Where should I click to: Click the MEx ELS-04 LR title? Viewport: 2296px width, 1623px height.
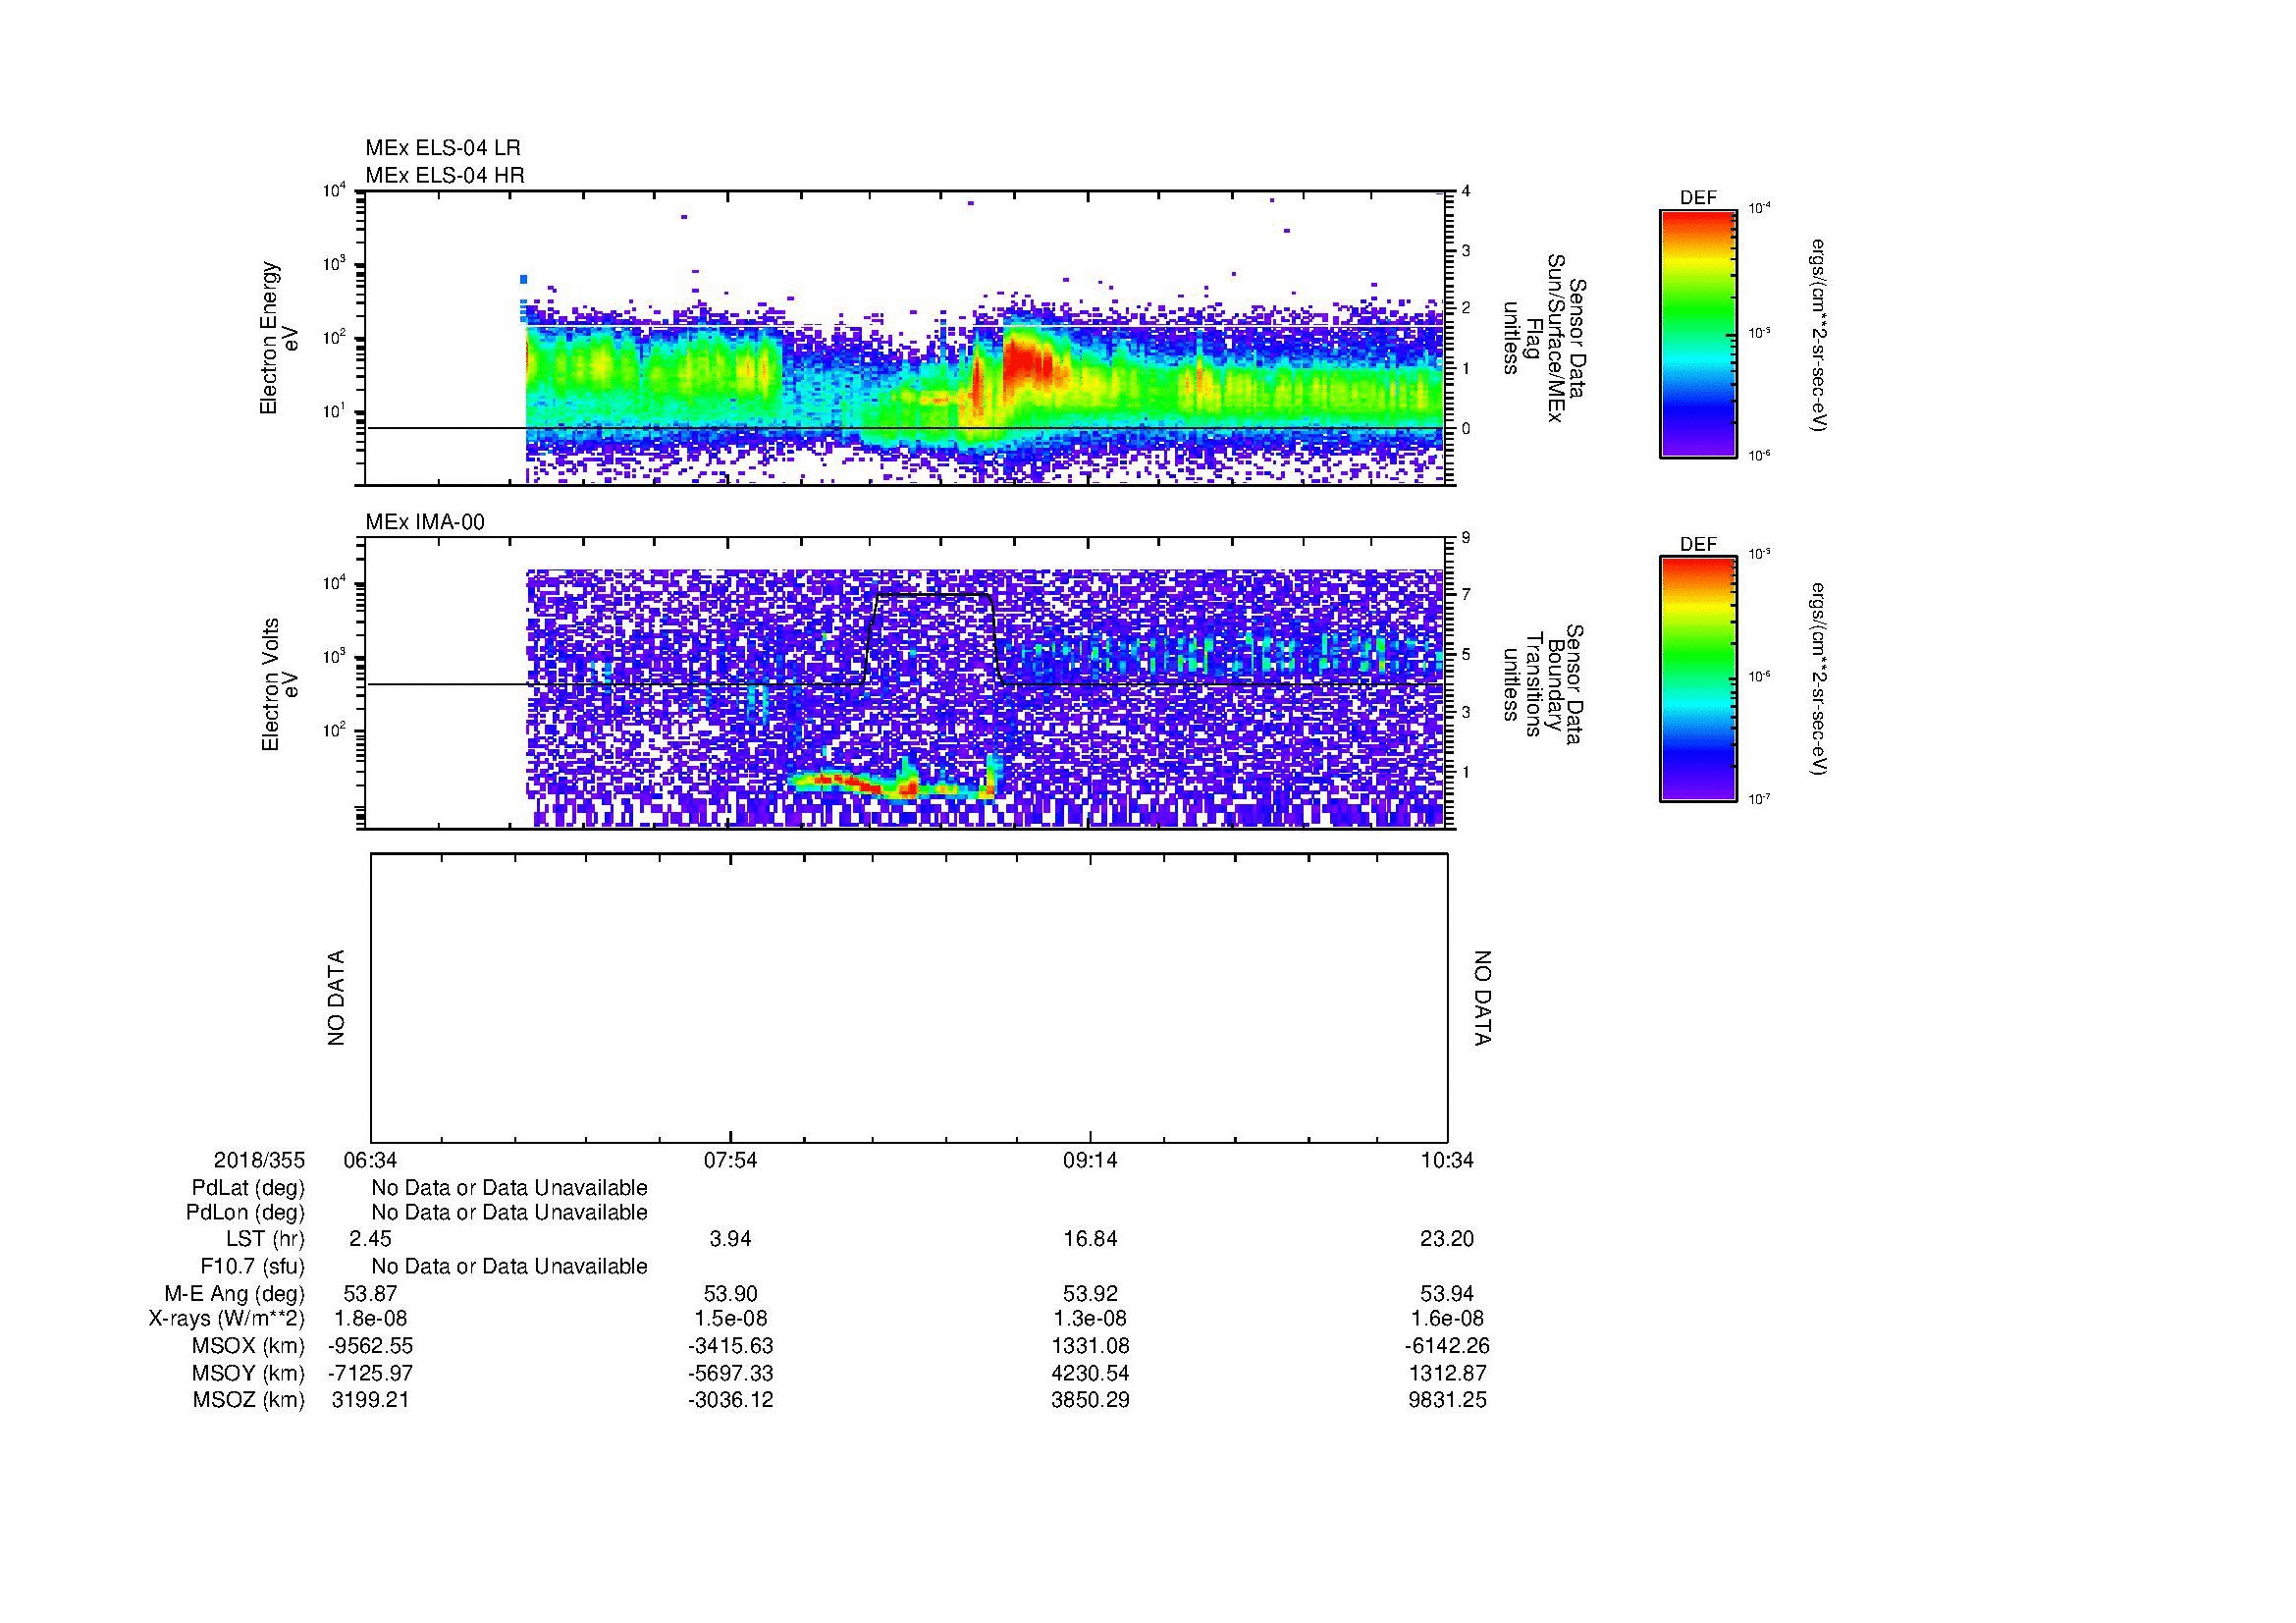click(x=443, y=148)
